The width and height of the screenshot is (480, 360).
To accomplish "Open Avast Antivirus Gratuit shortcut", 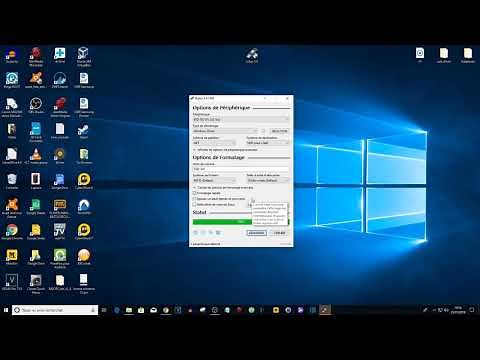I will click(x=12, y=208).
